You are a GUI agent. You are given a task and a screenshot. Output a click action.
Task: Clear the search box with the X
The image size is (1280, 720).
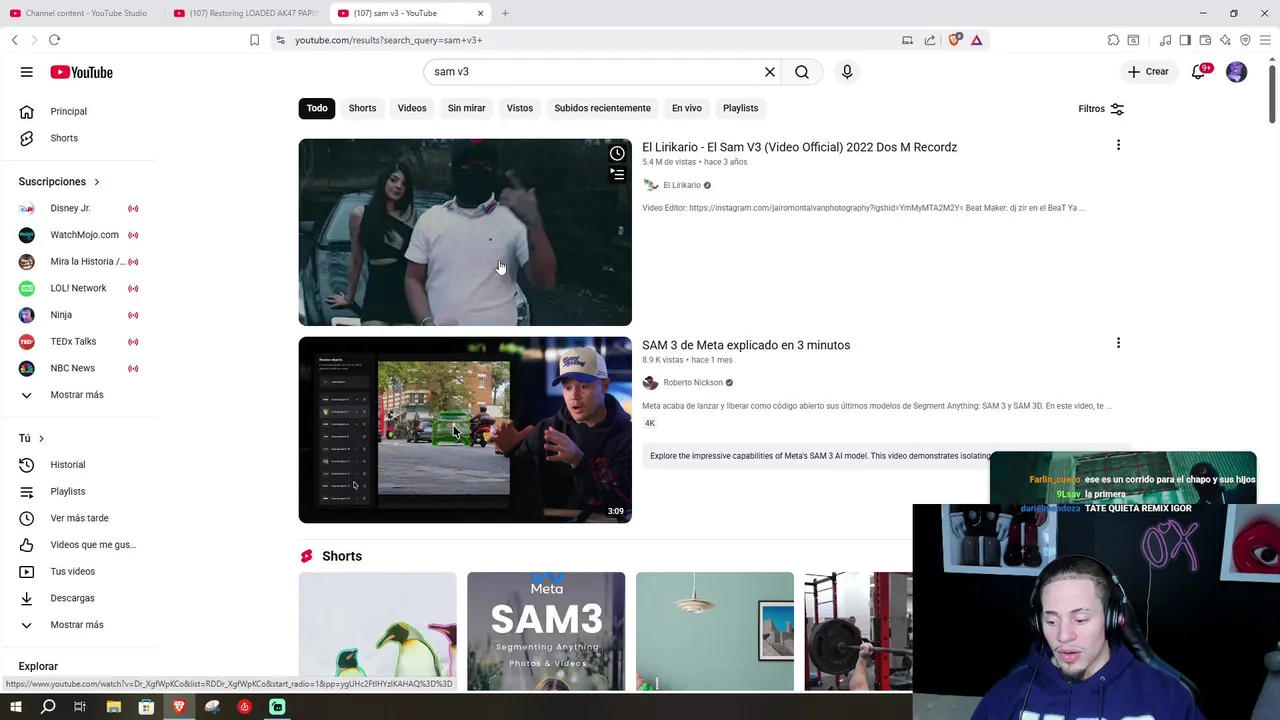(x=770, y=72)
